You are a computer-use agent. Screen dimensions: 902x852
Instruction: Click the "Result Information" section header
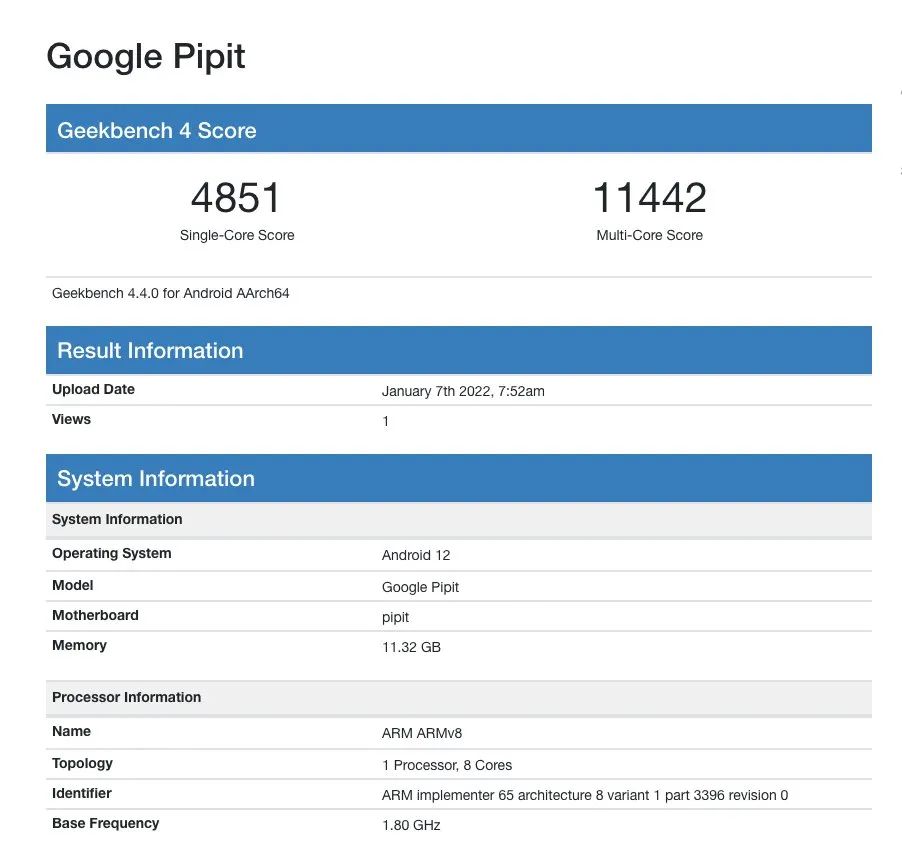click(x=458, y=350)
